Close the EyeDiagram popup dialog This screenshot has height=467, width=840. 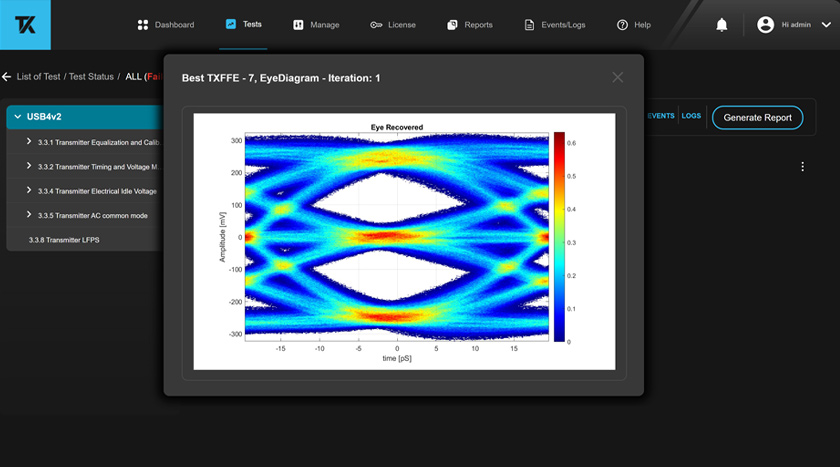tap(617, 77)
